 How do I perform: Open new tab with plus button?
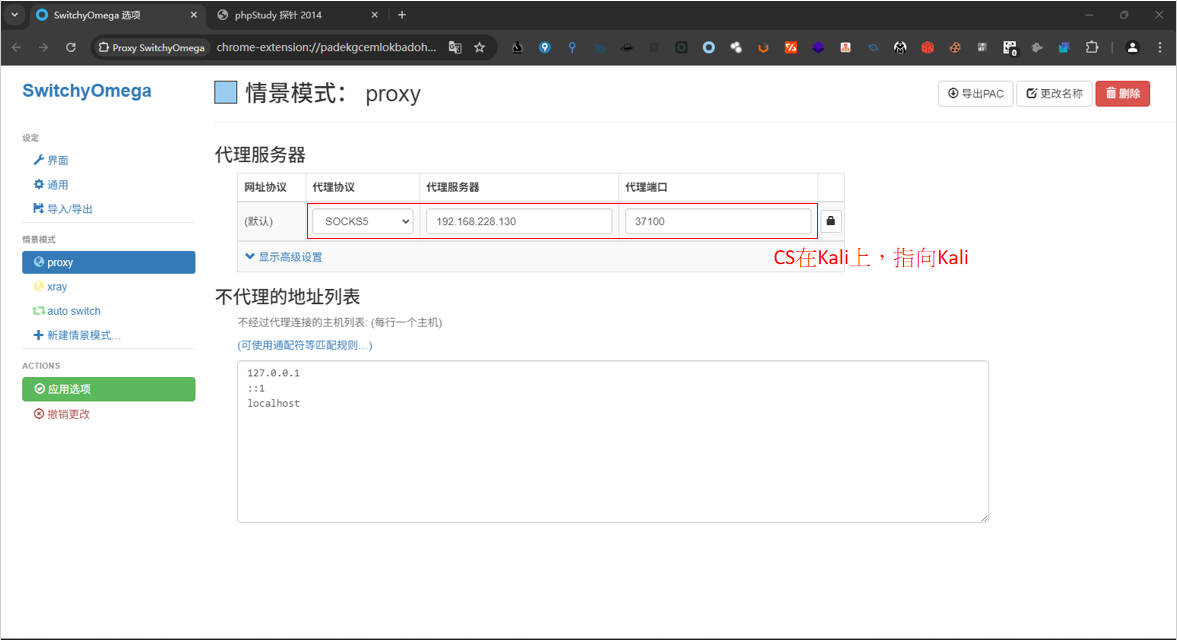[402, 14]
